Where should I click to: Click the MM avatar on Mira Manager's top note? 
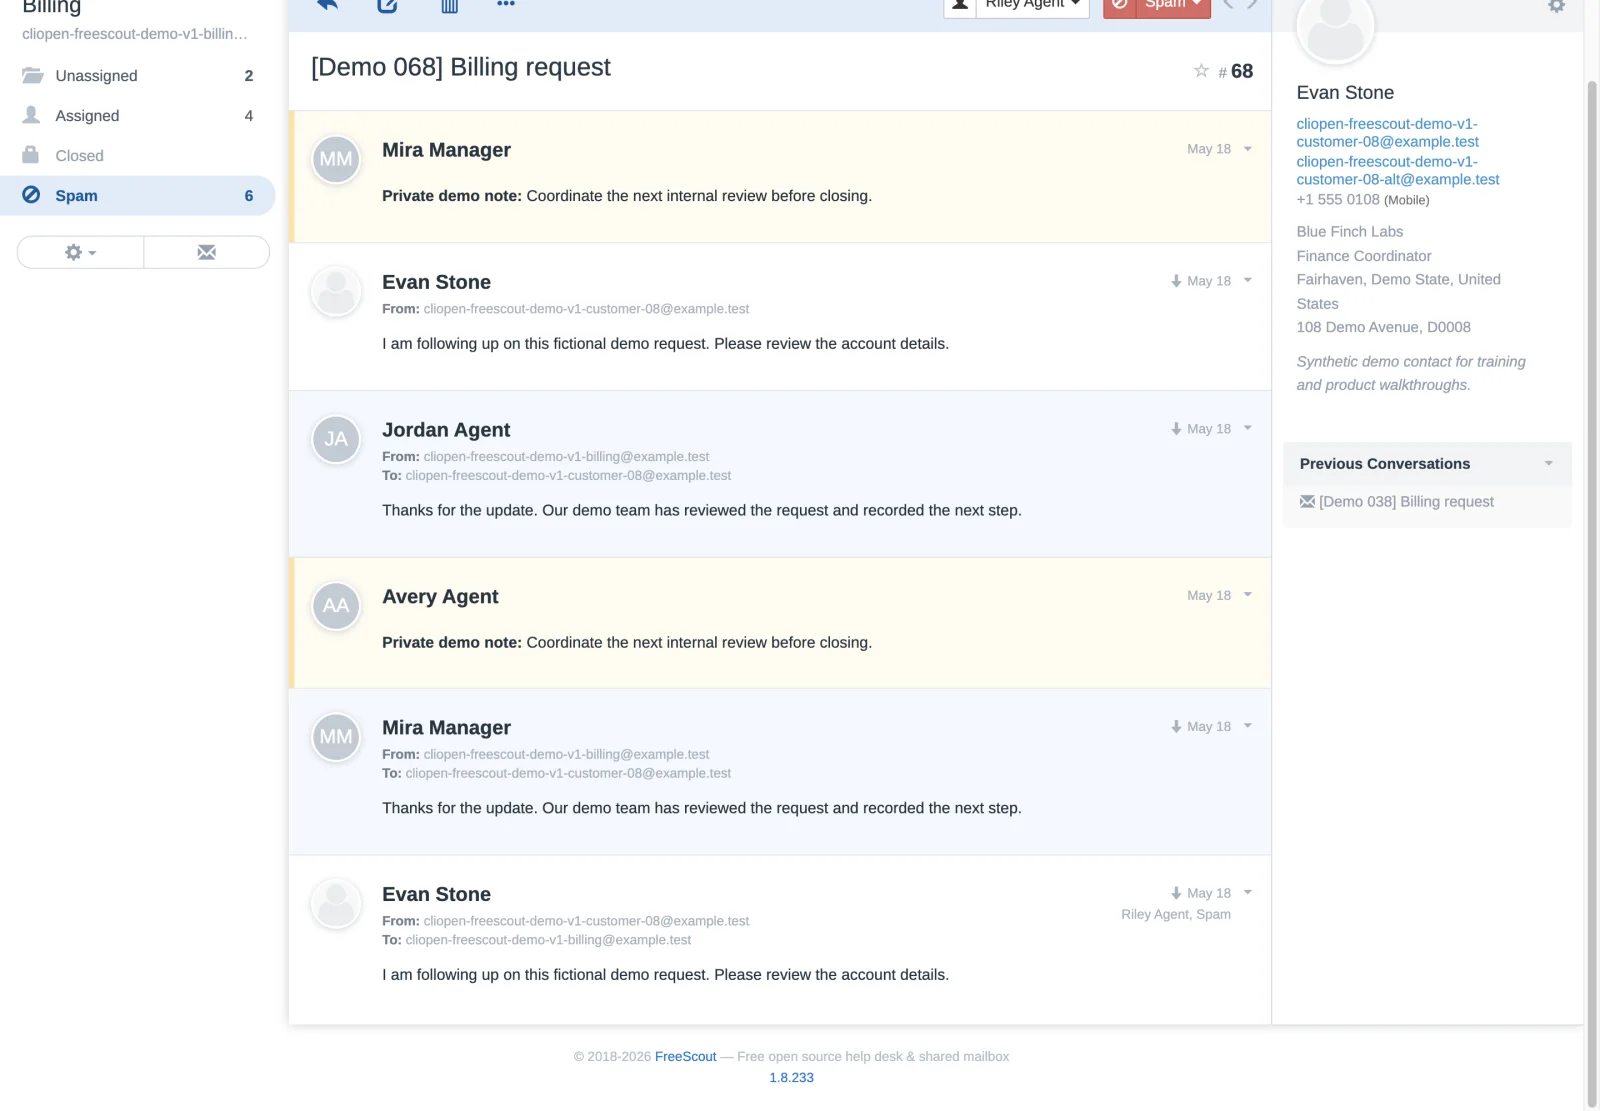[336, 159]
